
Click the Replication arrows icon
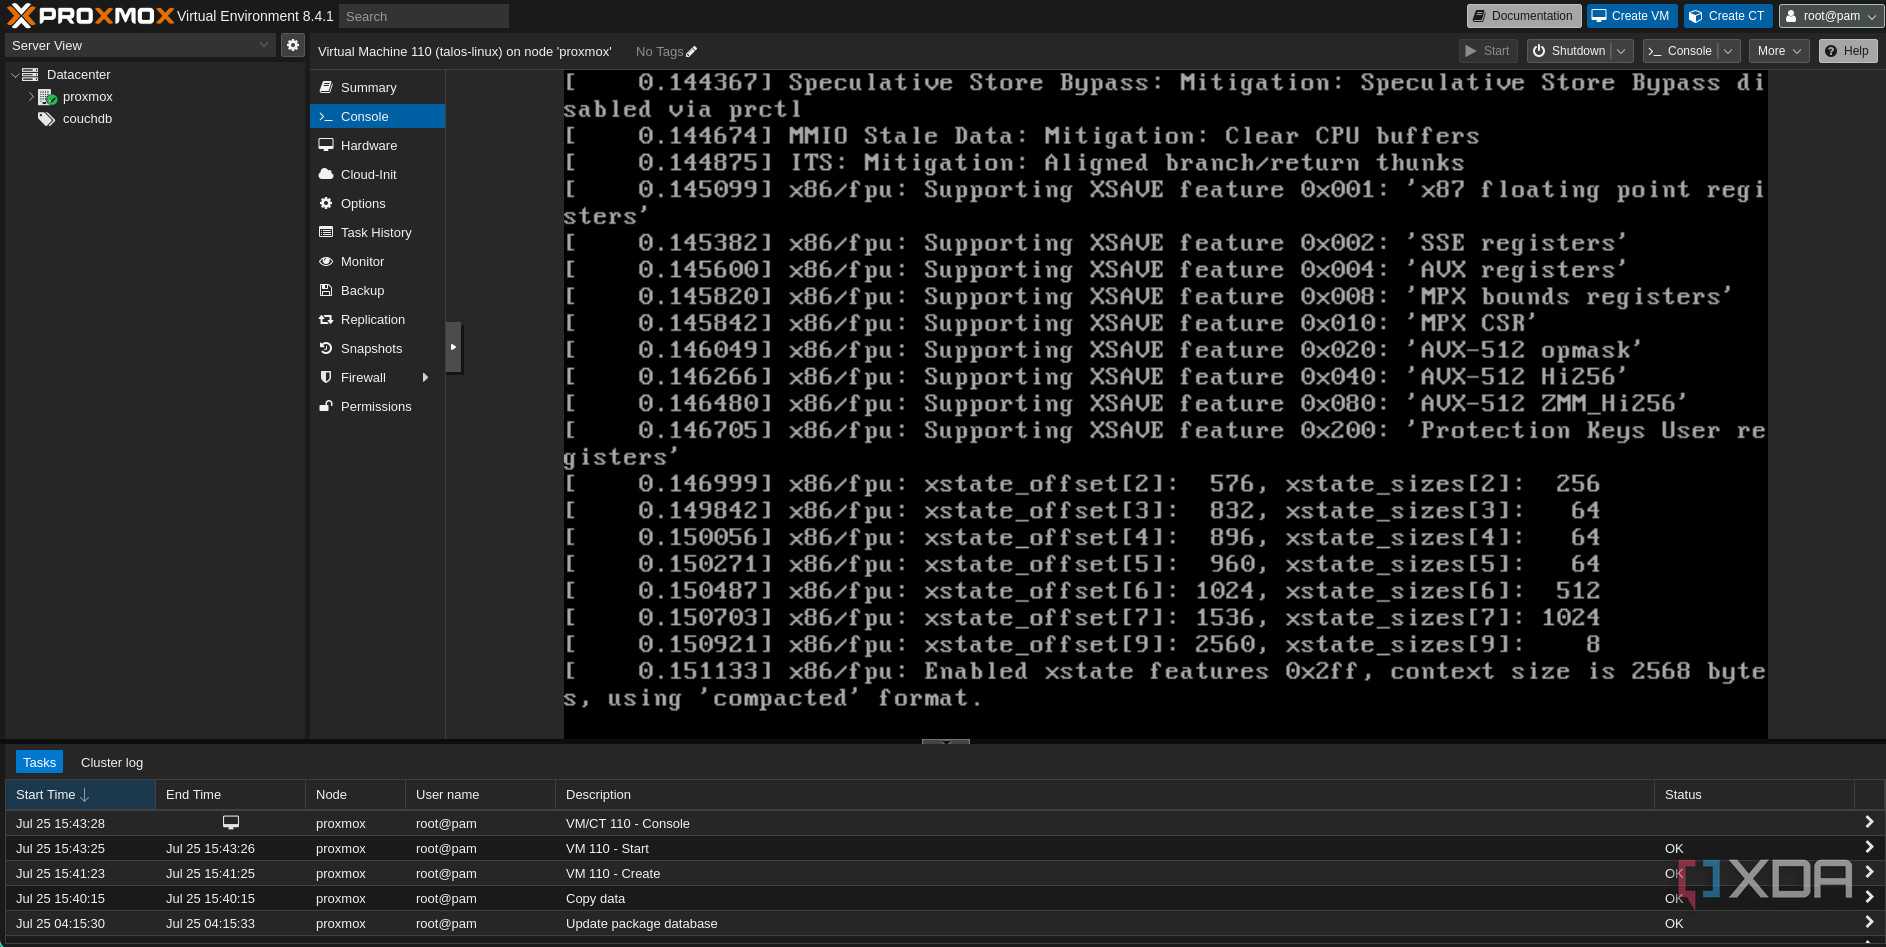tap(326, 320)
